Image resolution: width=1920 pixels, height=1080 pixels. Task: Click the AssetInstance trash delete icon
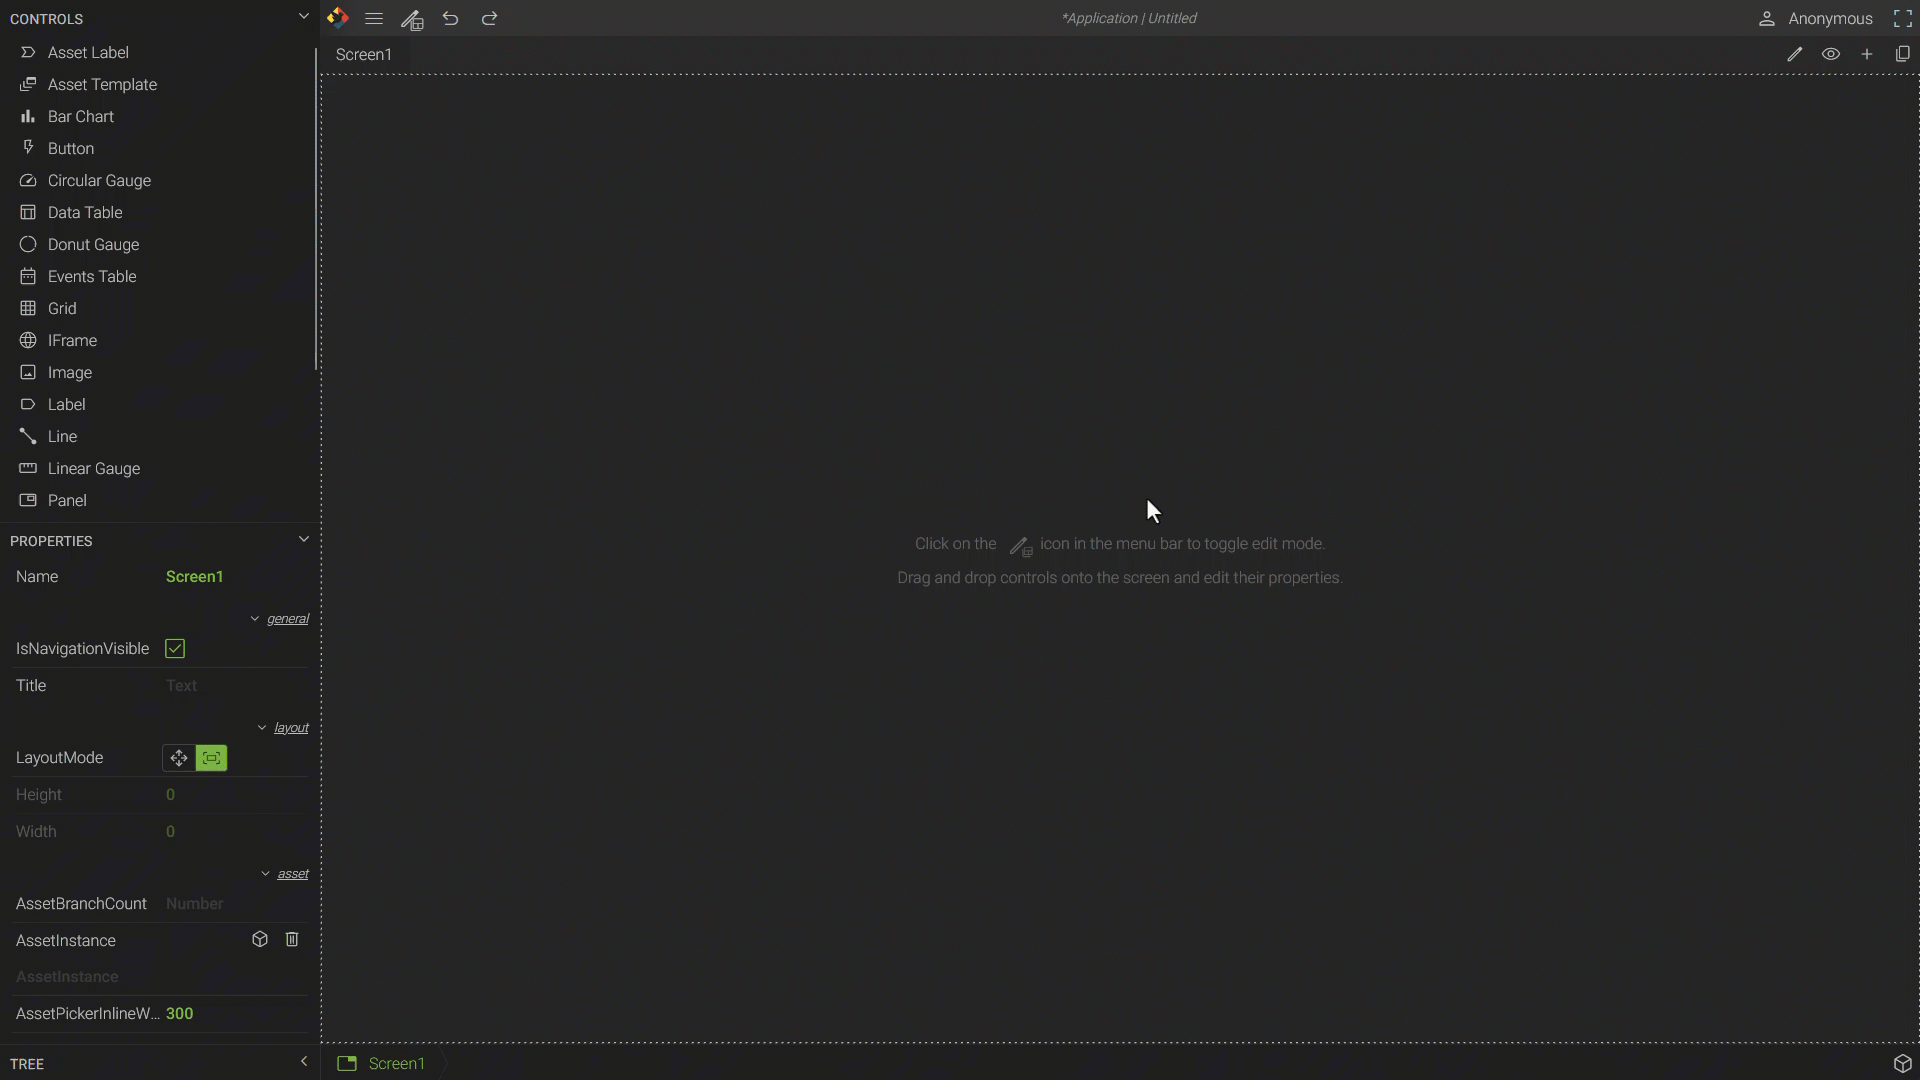[292, 940]
